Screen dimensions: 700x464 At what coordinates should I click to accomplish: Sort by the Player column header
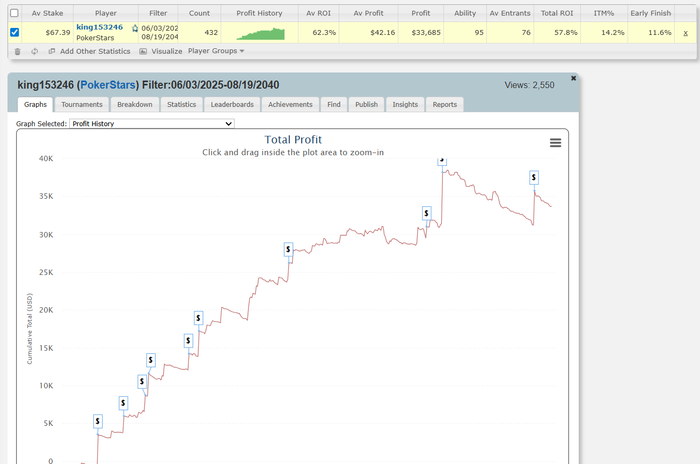106,13
